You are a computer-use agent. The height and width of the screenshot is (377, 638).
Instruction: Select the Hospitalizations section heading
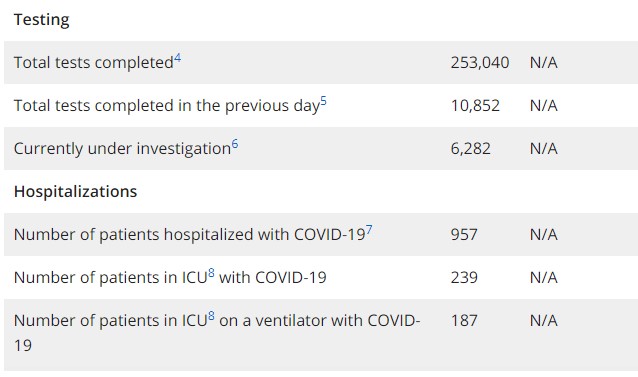coord(75,192)
